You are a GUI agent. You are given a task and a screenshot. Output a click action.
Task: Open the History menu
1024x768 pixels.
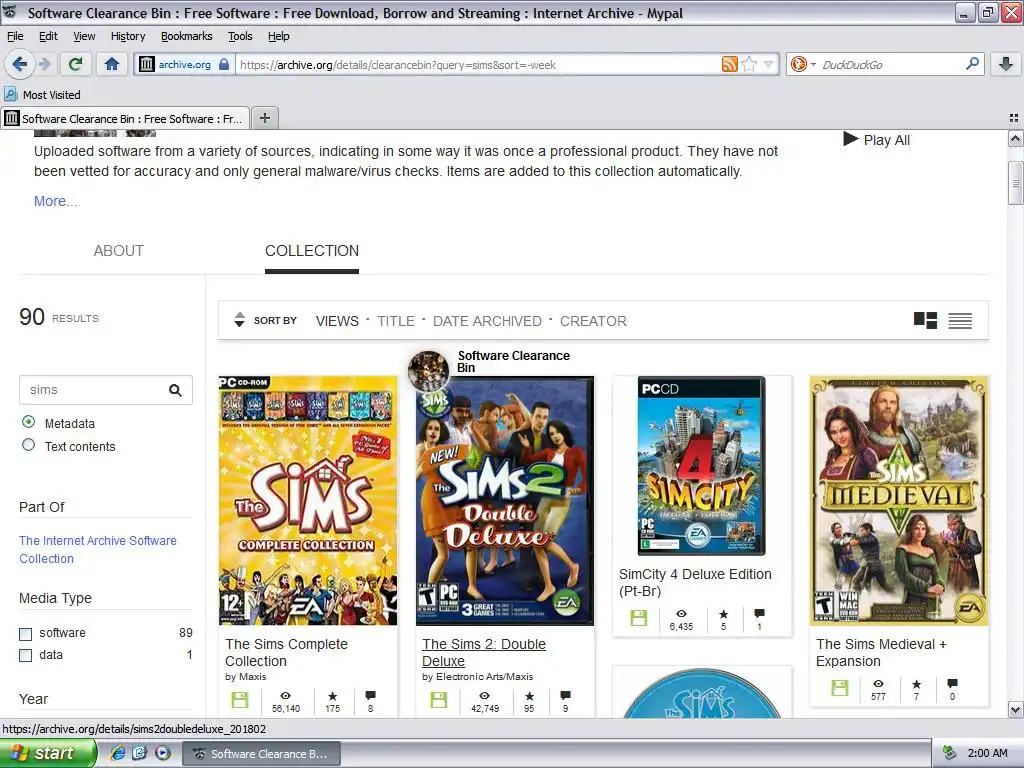coord(128,36)
